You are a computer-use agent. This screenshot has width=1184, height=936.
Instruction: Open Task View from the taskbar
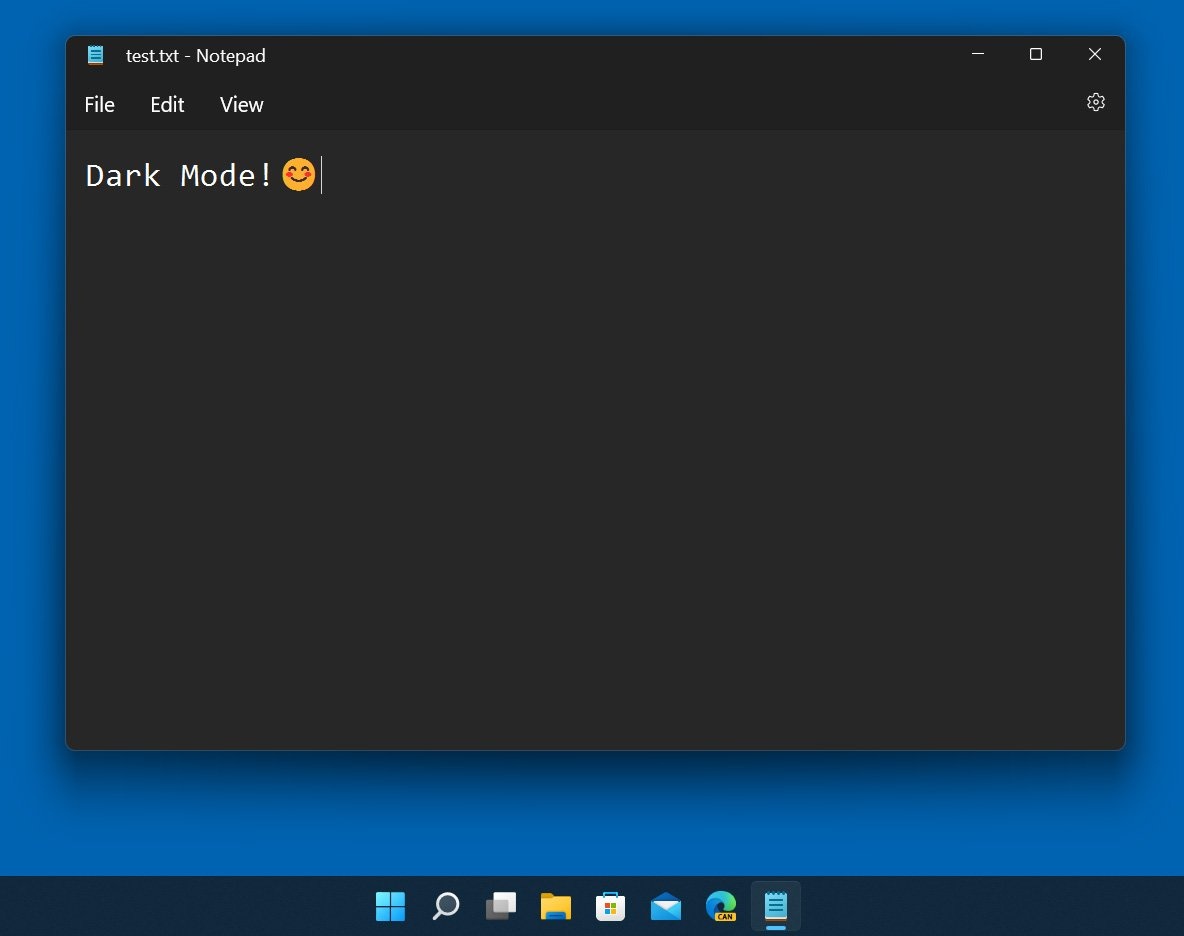500,906
